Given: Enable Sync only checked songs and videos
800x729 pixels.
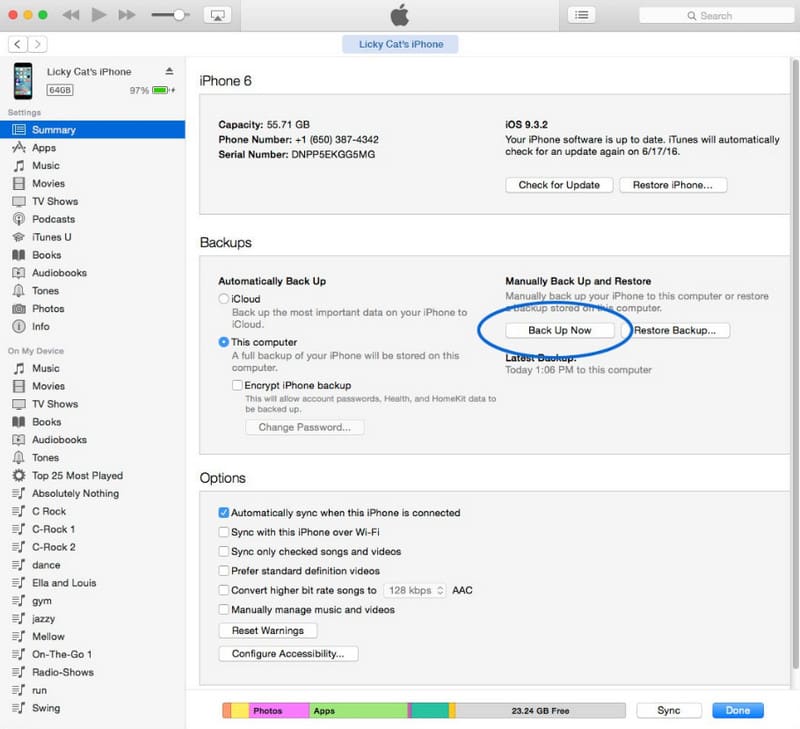Looking at the screenshot, I should [223, 552].
